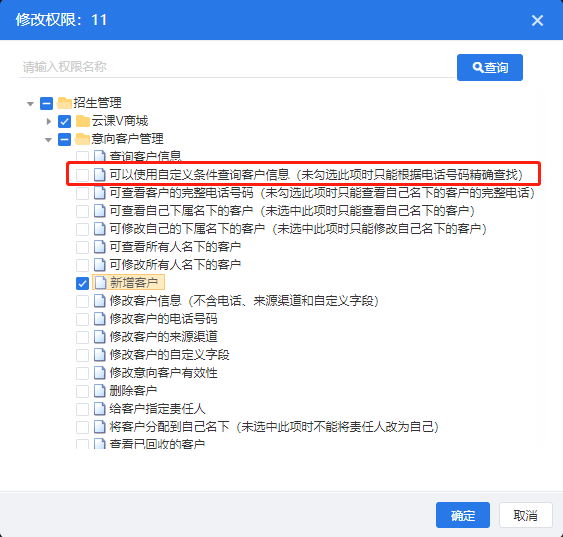The image size is (563, 537).
Task: Collapse the 招生管理 tree node
Action: [30, 104]
